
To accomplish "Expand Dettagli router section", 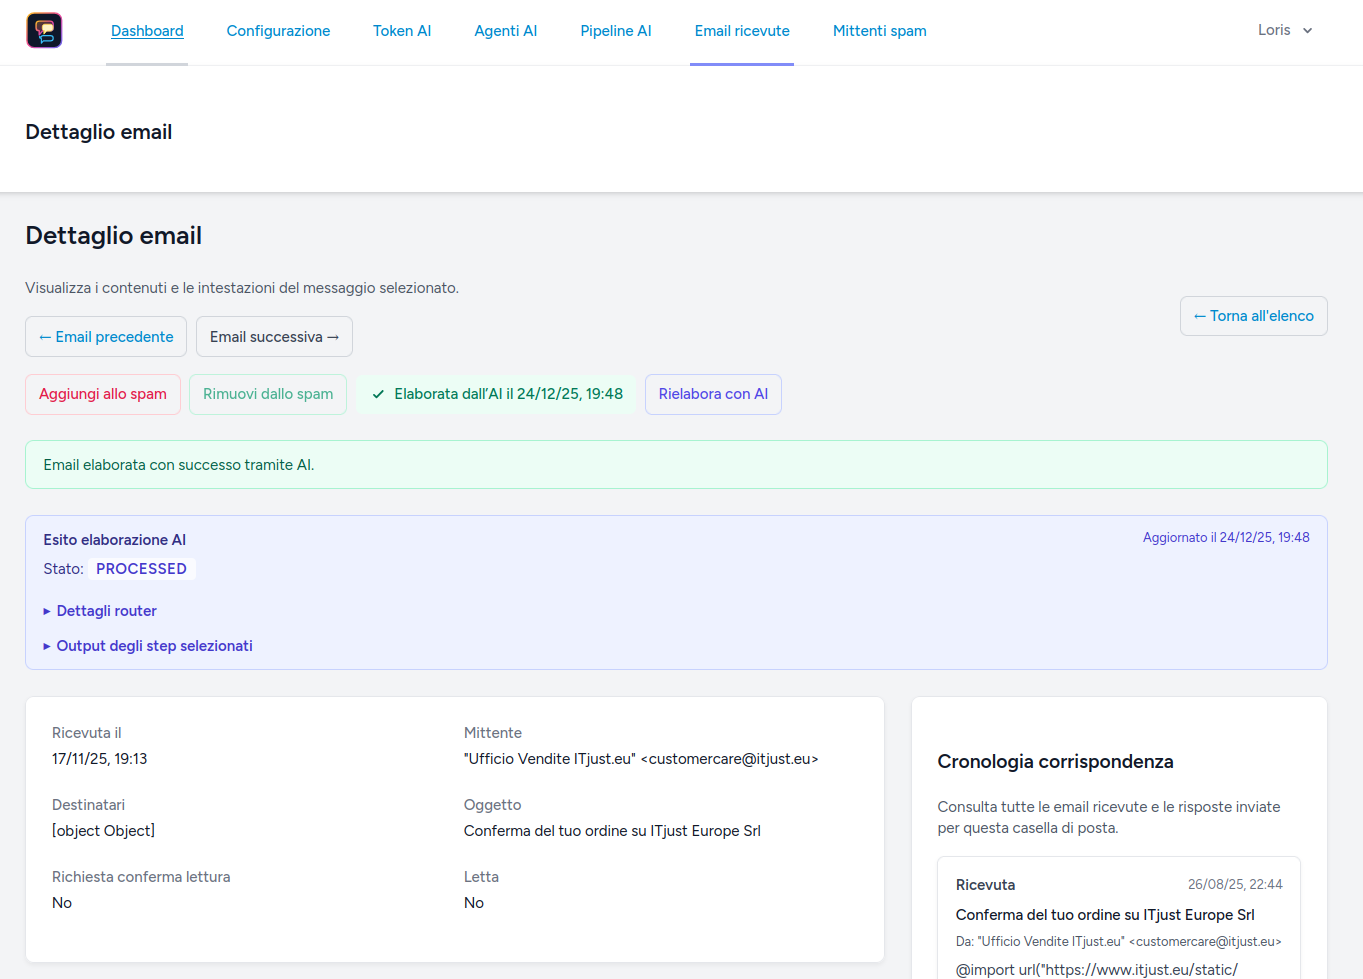I will pyautogui.click(x=106, y=611).
